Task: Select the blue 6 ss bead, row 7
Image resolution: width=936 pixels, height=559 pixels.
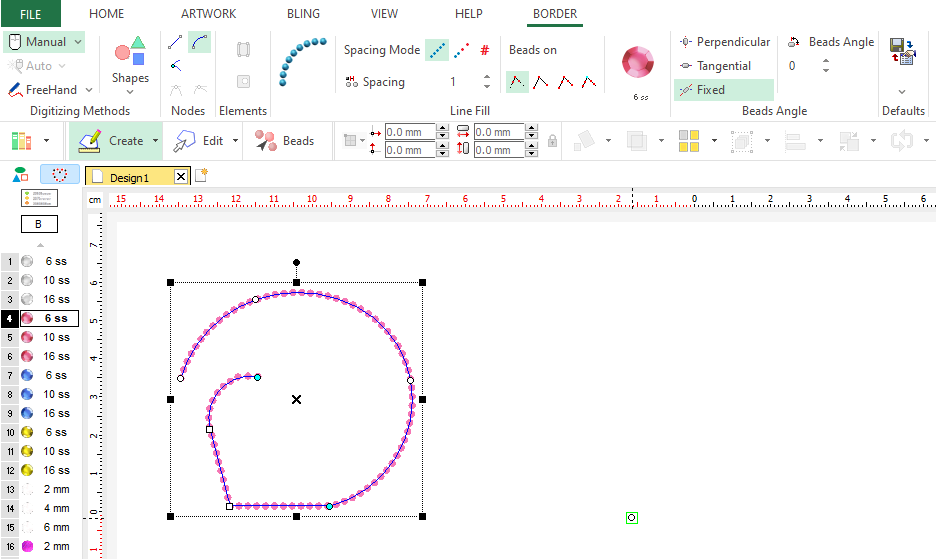Action: pyautogui.click(x=41, y=375)
